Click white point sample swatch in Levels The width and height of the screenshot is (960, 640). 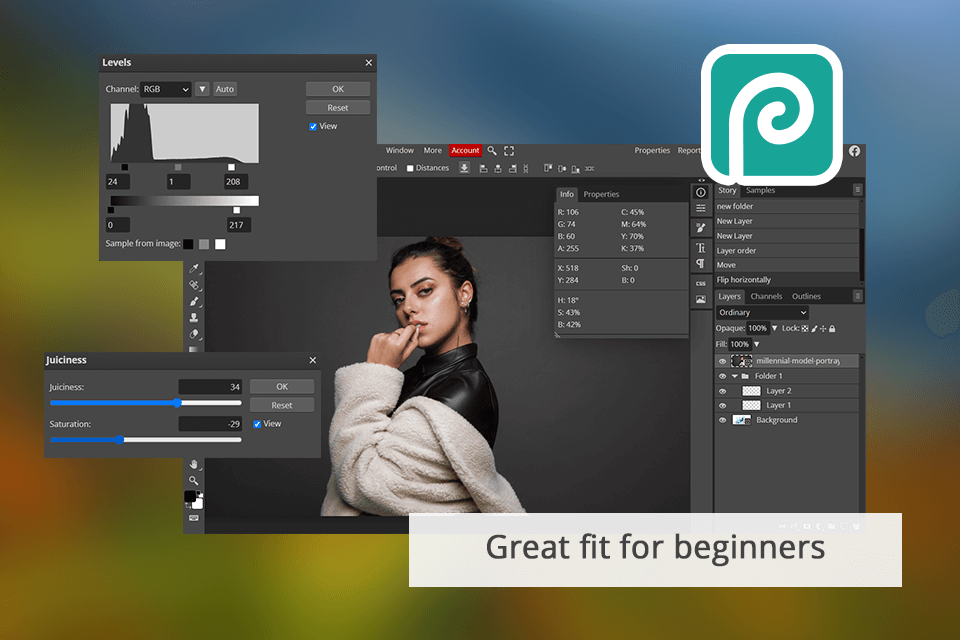click(220, 244)
